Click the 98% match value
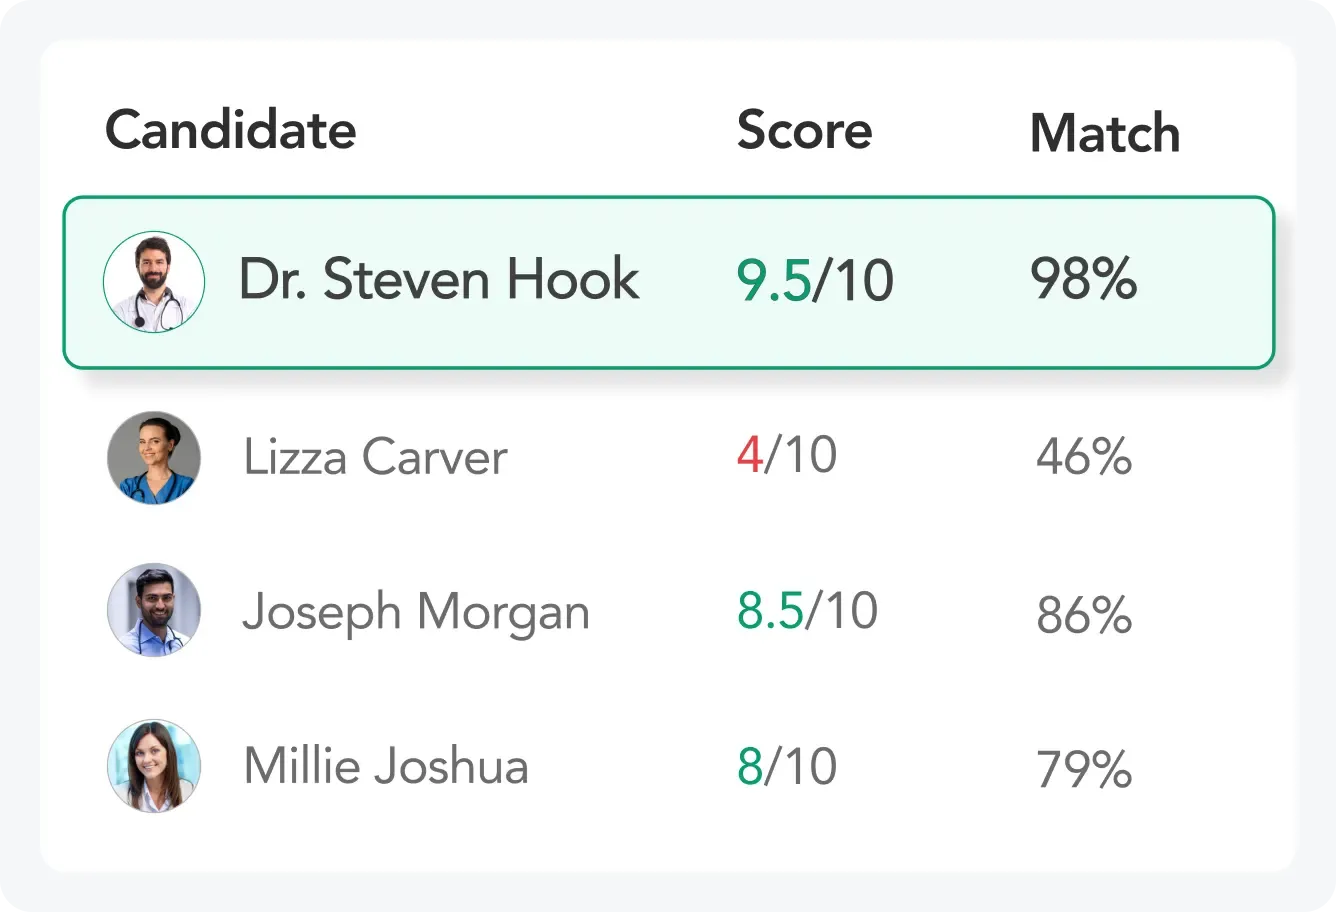 (1084, 280)
